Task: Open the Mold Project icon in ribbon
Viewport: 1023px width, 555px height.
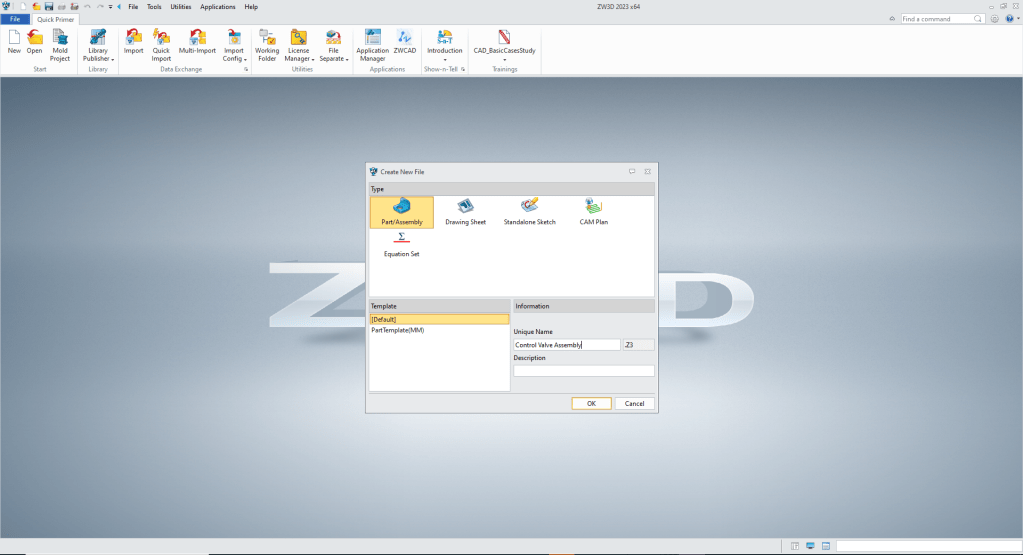Action: click(60, 37)
